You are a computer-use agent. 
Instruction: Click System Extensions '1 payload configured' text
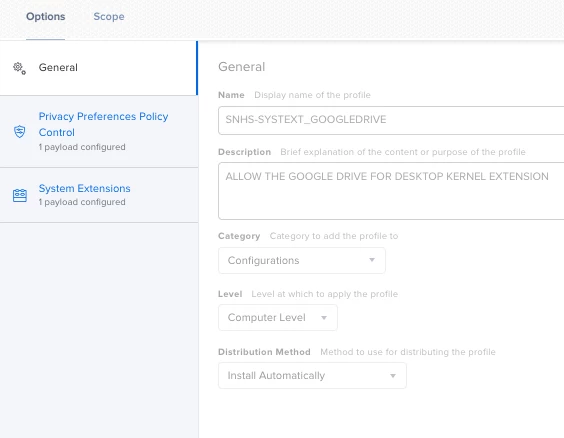(x=82, y=202)
